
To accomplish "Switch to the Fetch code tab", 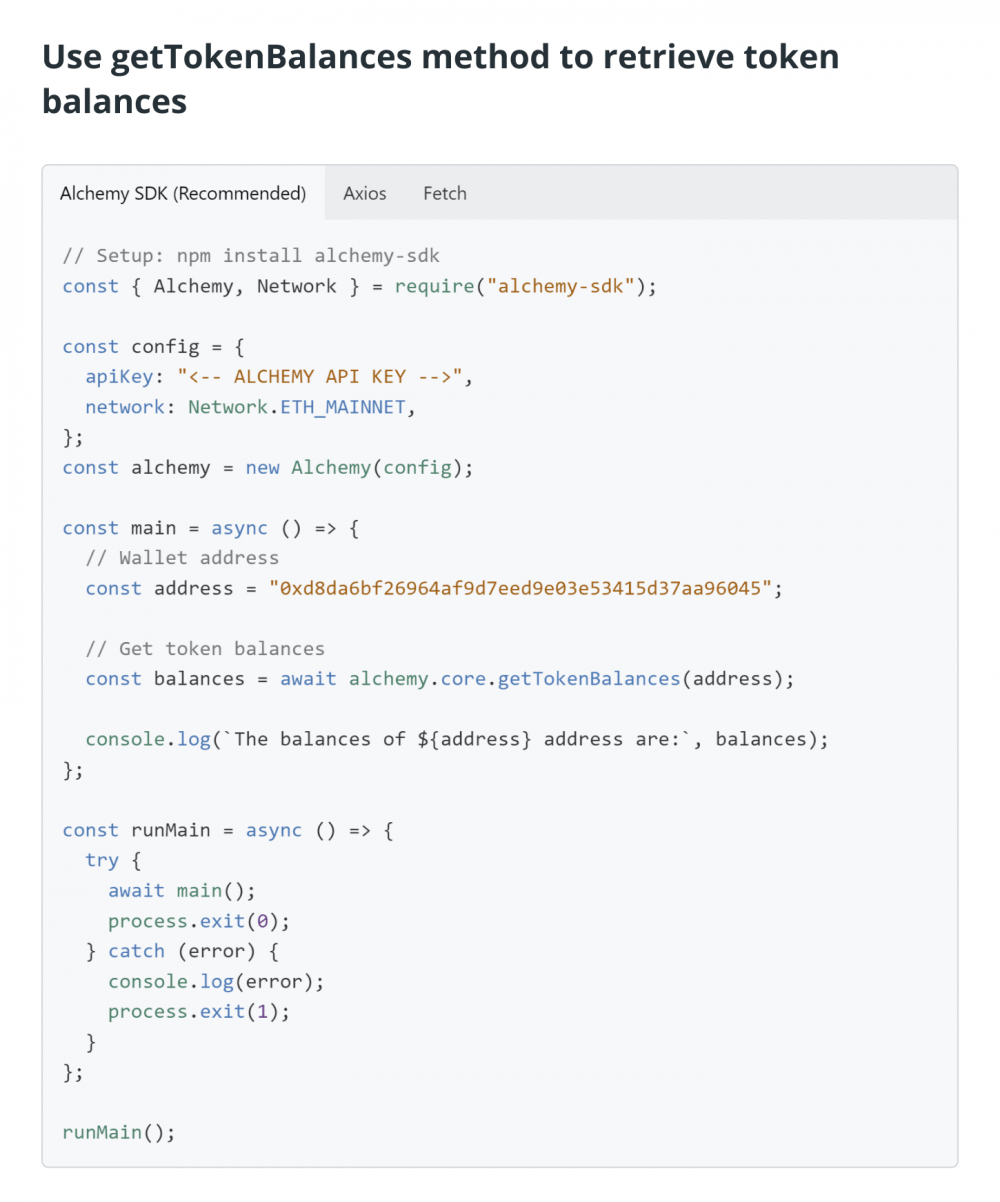I will point(444,193).
